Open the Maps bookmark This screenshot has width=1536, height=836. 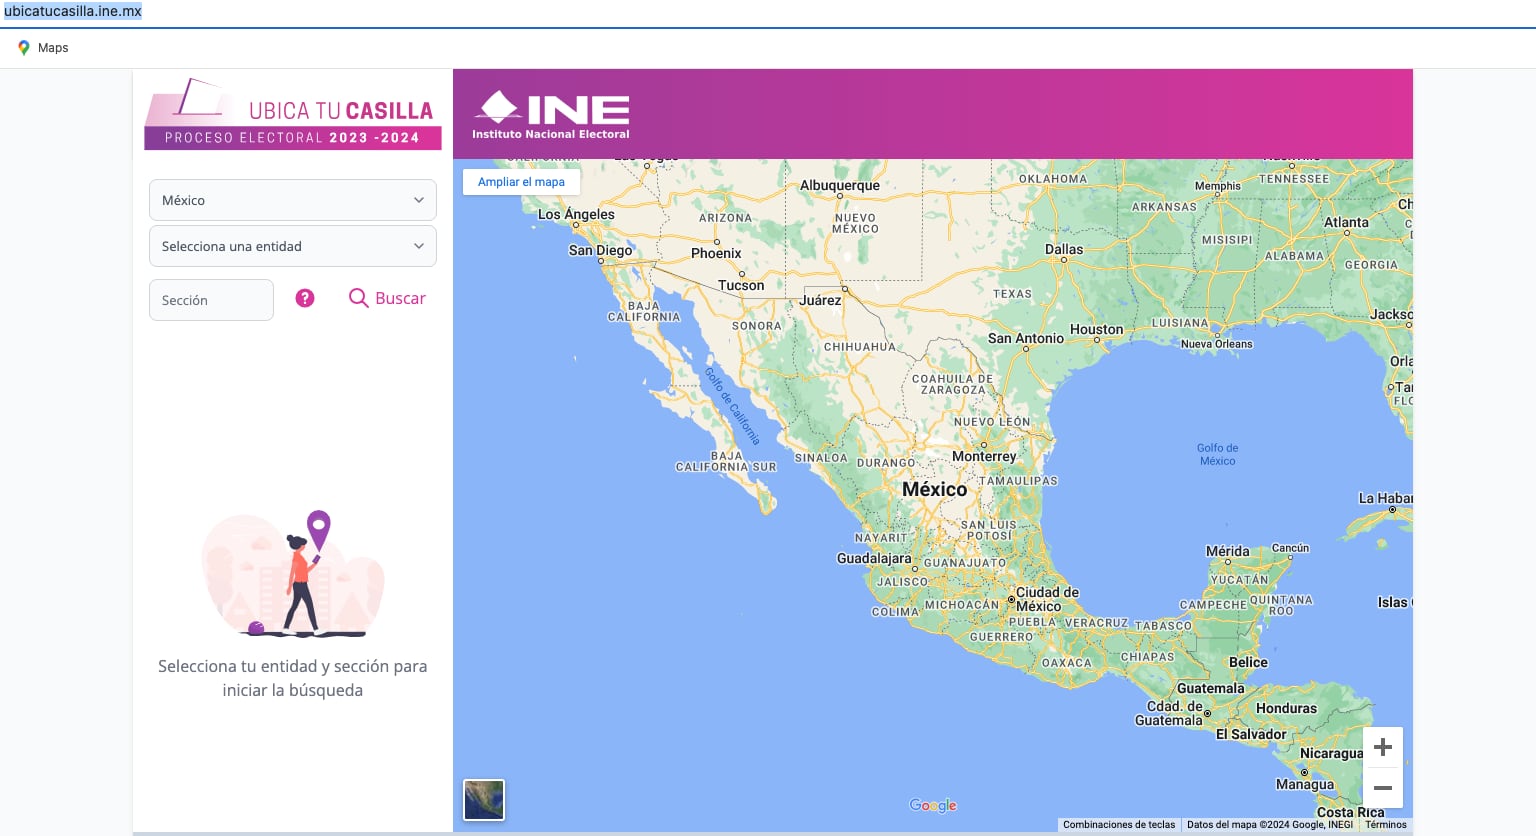[x=53, y=48]
